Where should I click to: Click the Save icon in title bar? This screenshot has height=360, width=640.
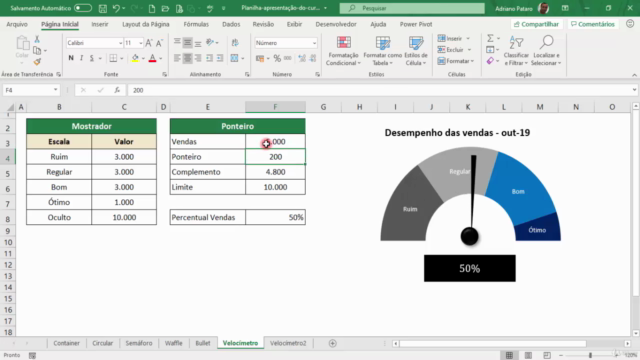[103, 8]
